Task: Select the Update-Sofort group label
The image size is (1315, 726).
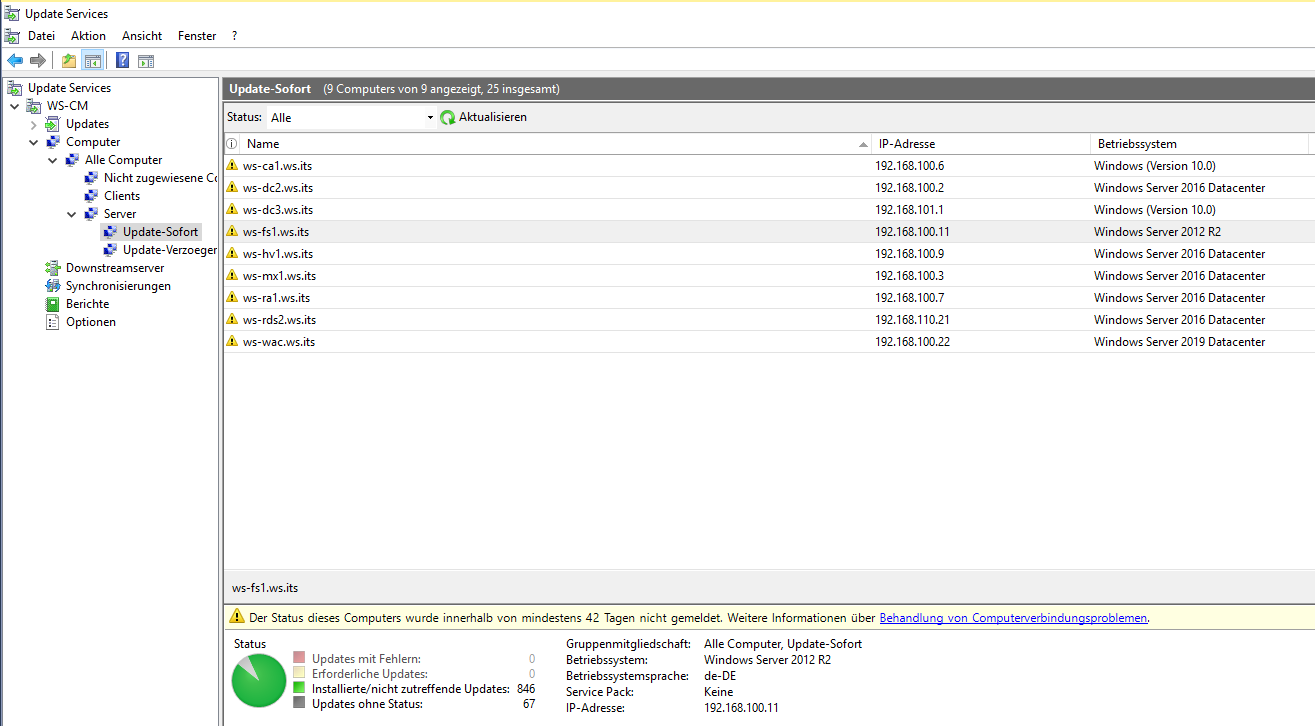Action: click(x=160, y=232)
